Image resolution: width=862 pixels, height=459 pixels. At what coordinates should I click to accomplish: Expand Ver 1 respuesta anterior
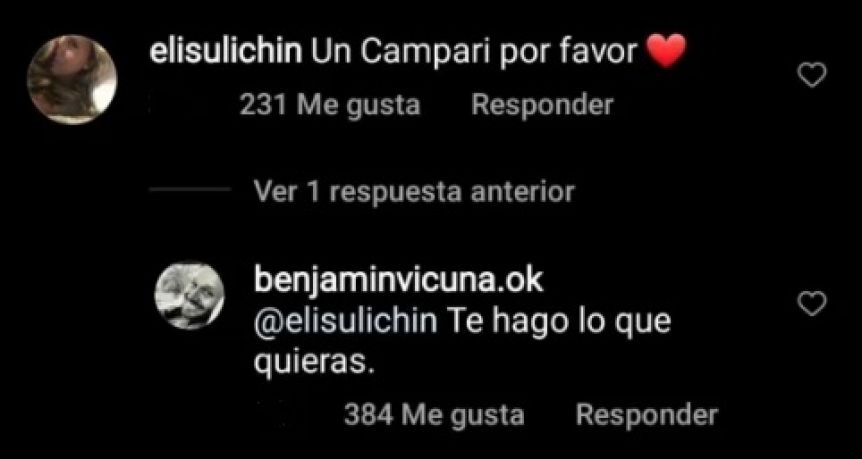click(x=415, y=192)
